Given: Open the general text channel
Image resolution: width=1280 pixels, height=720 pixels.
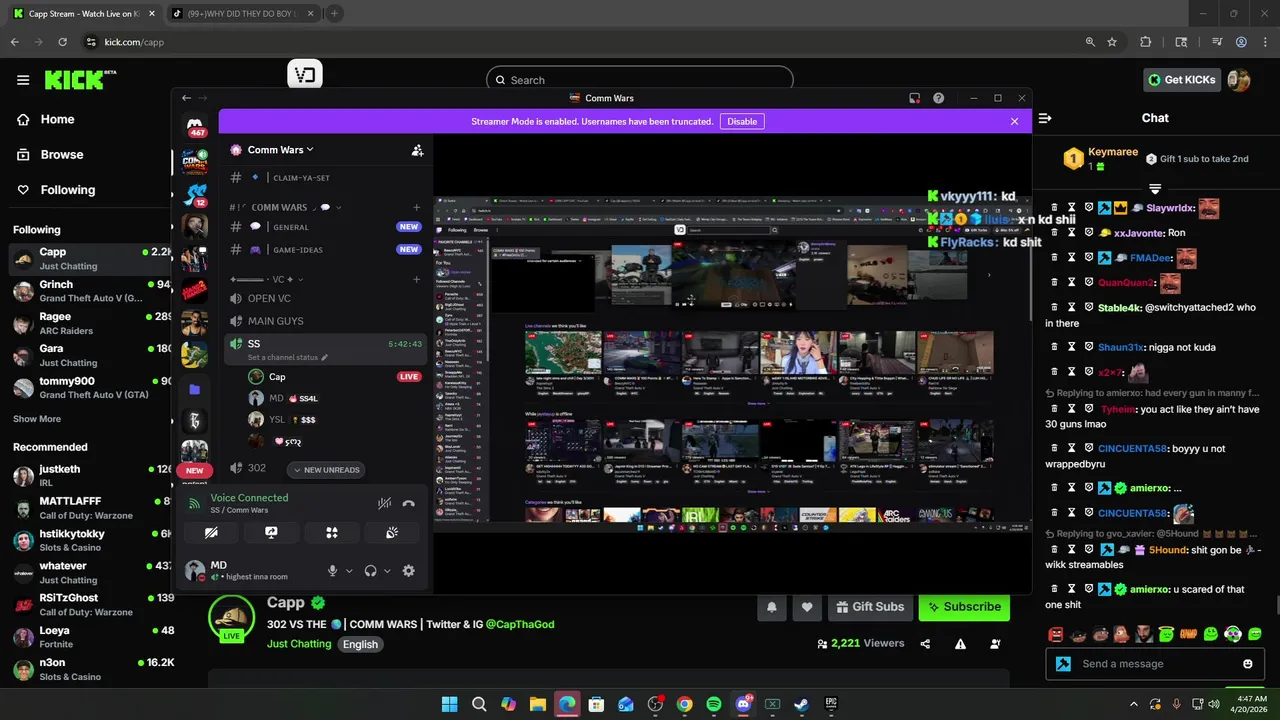Looking at the screenshot, I should 327,227.
